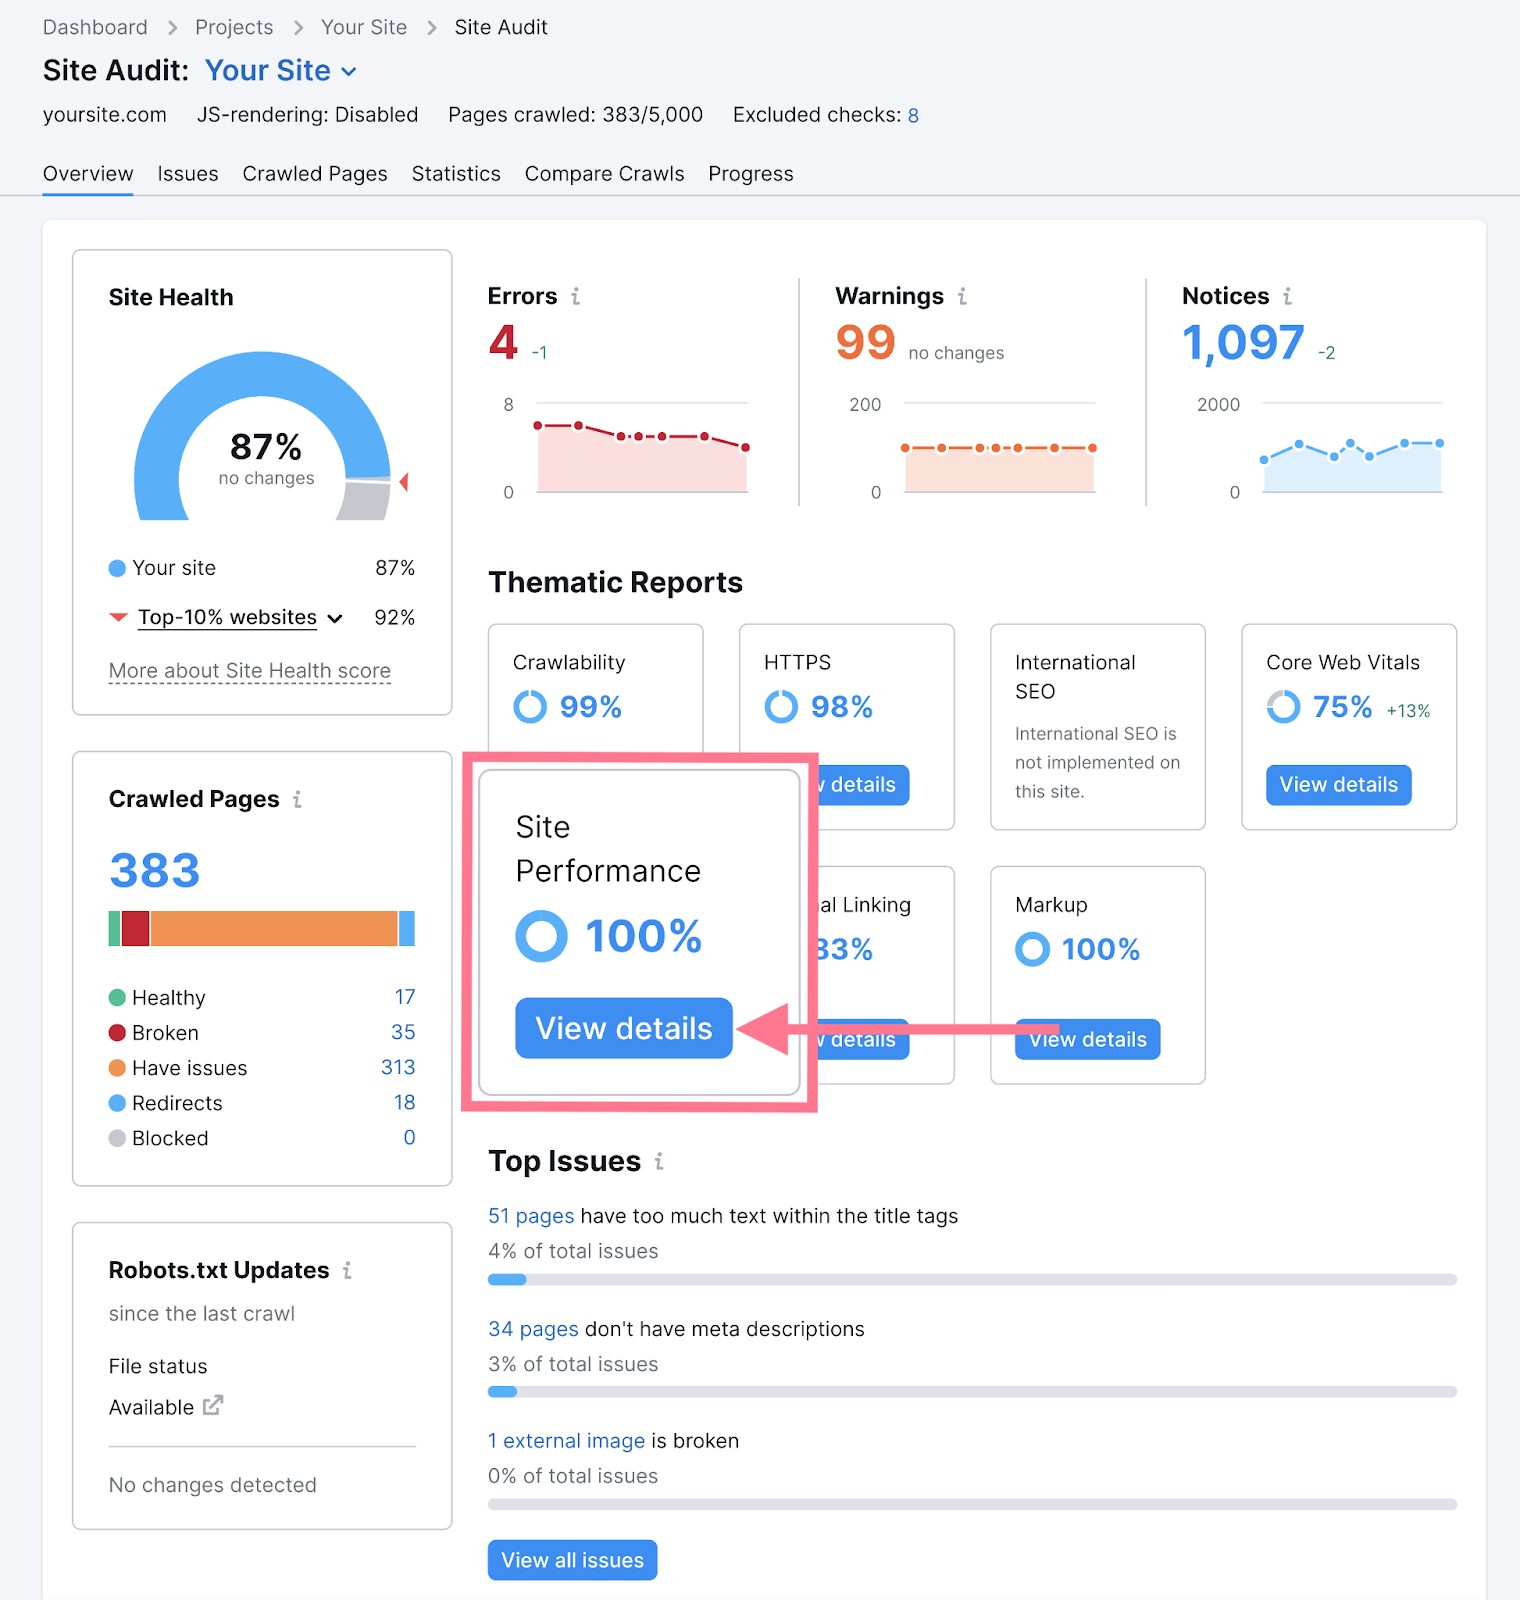This screenshot has height=1600, width=1520.
Task: Click the red triangle marker beside Top-10% websites
Action: [x=118, y=617]
